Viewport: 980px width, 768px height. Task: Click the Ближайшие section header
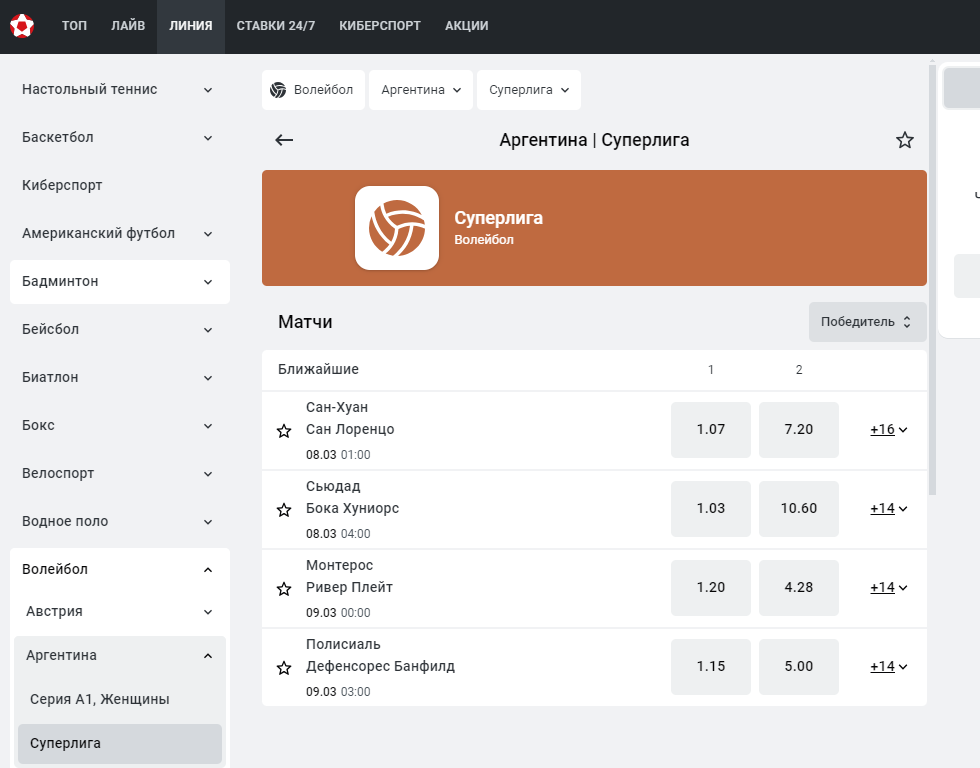coord(318,369)
